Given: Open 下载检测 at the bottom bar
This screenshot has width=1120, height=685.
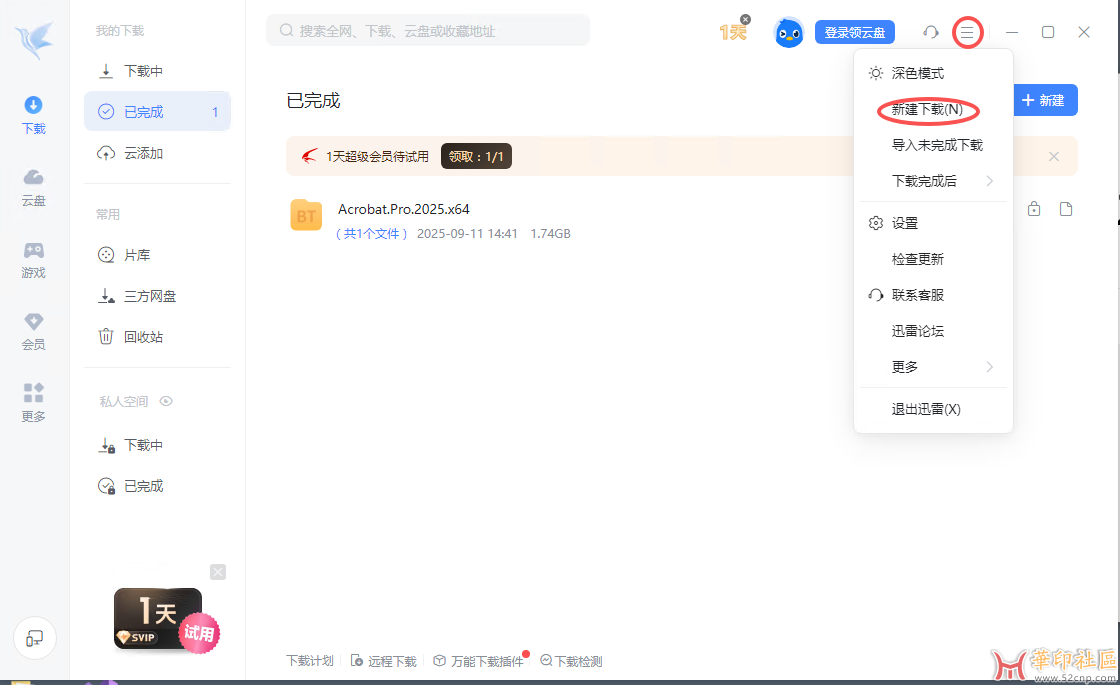Looking at the screenshot, I should (571, 661).
